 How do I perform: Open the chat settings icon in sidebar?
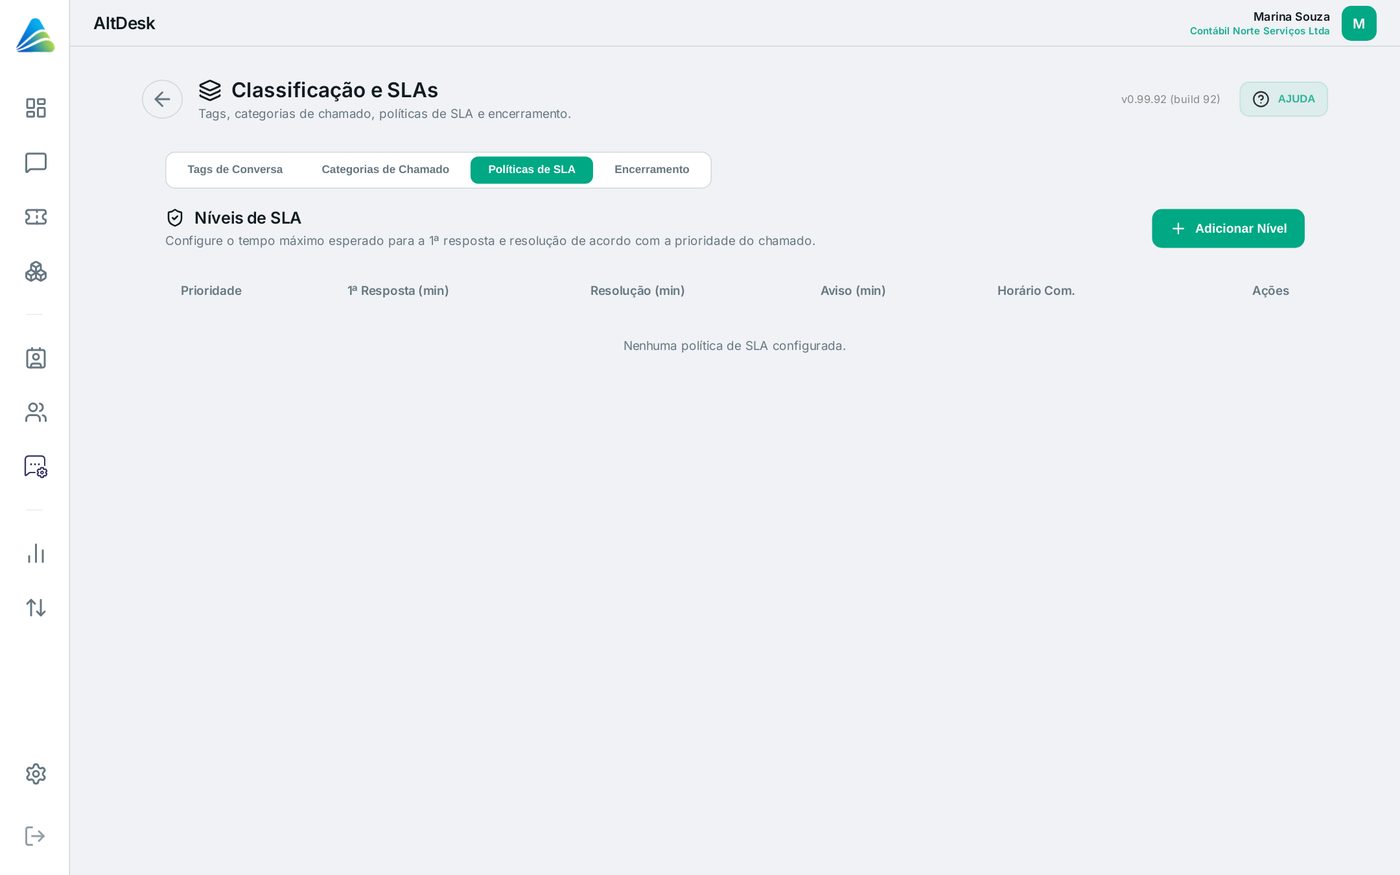tap(36, 467)
